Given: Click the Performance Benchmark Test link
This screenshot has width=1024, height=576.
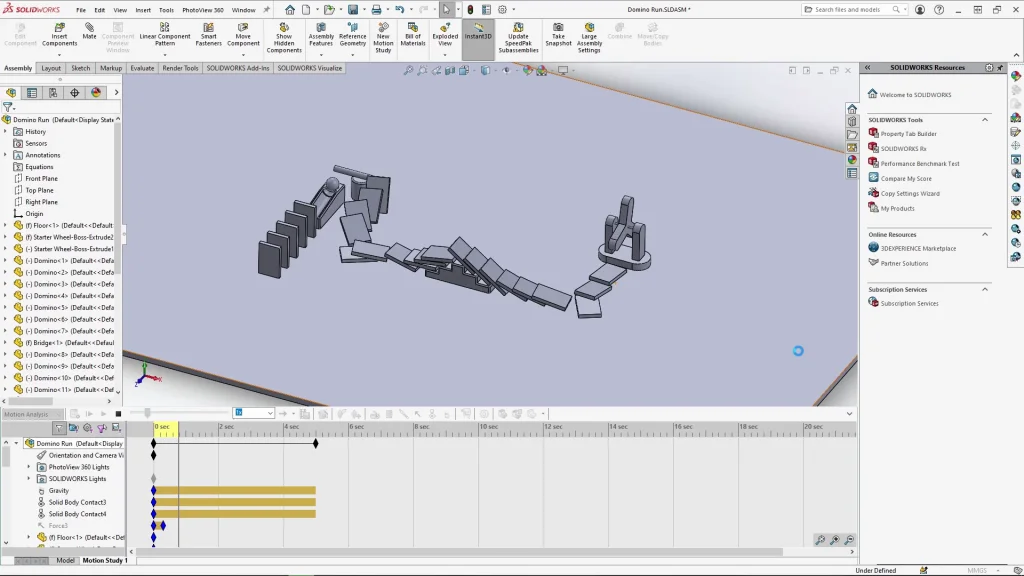Looking at the screenshot, I should point(919,164).
